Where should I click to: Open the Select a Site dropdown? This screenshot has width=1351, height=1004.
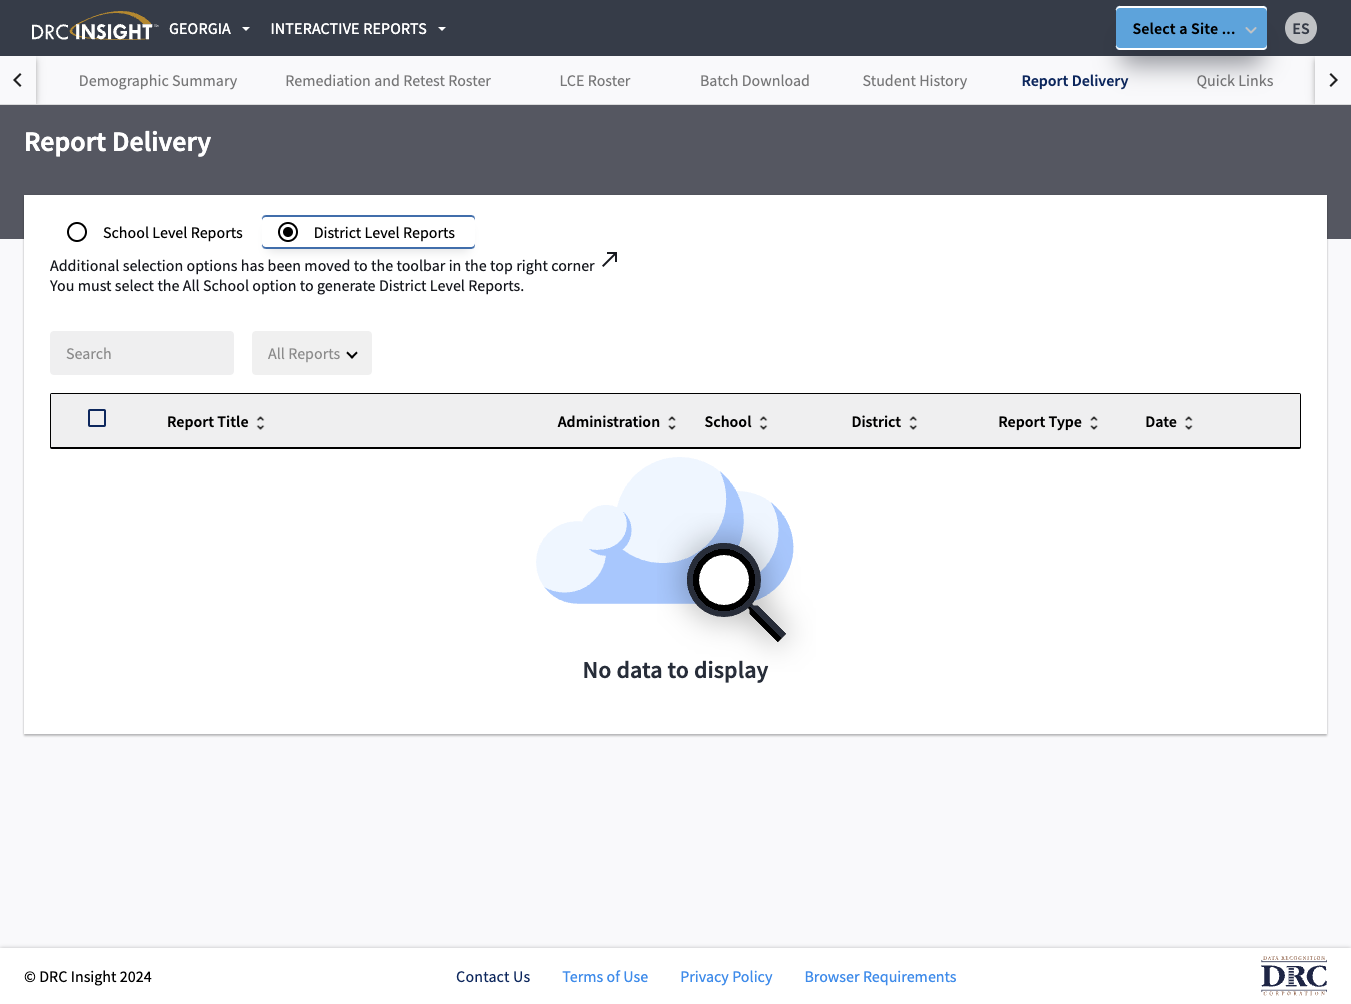pyautogui.click(x=1191, y=28)
